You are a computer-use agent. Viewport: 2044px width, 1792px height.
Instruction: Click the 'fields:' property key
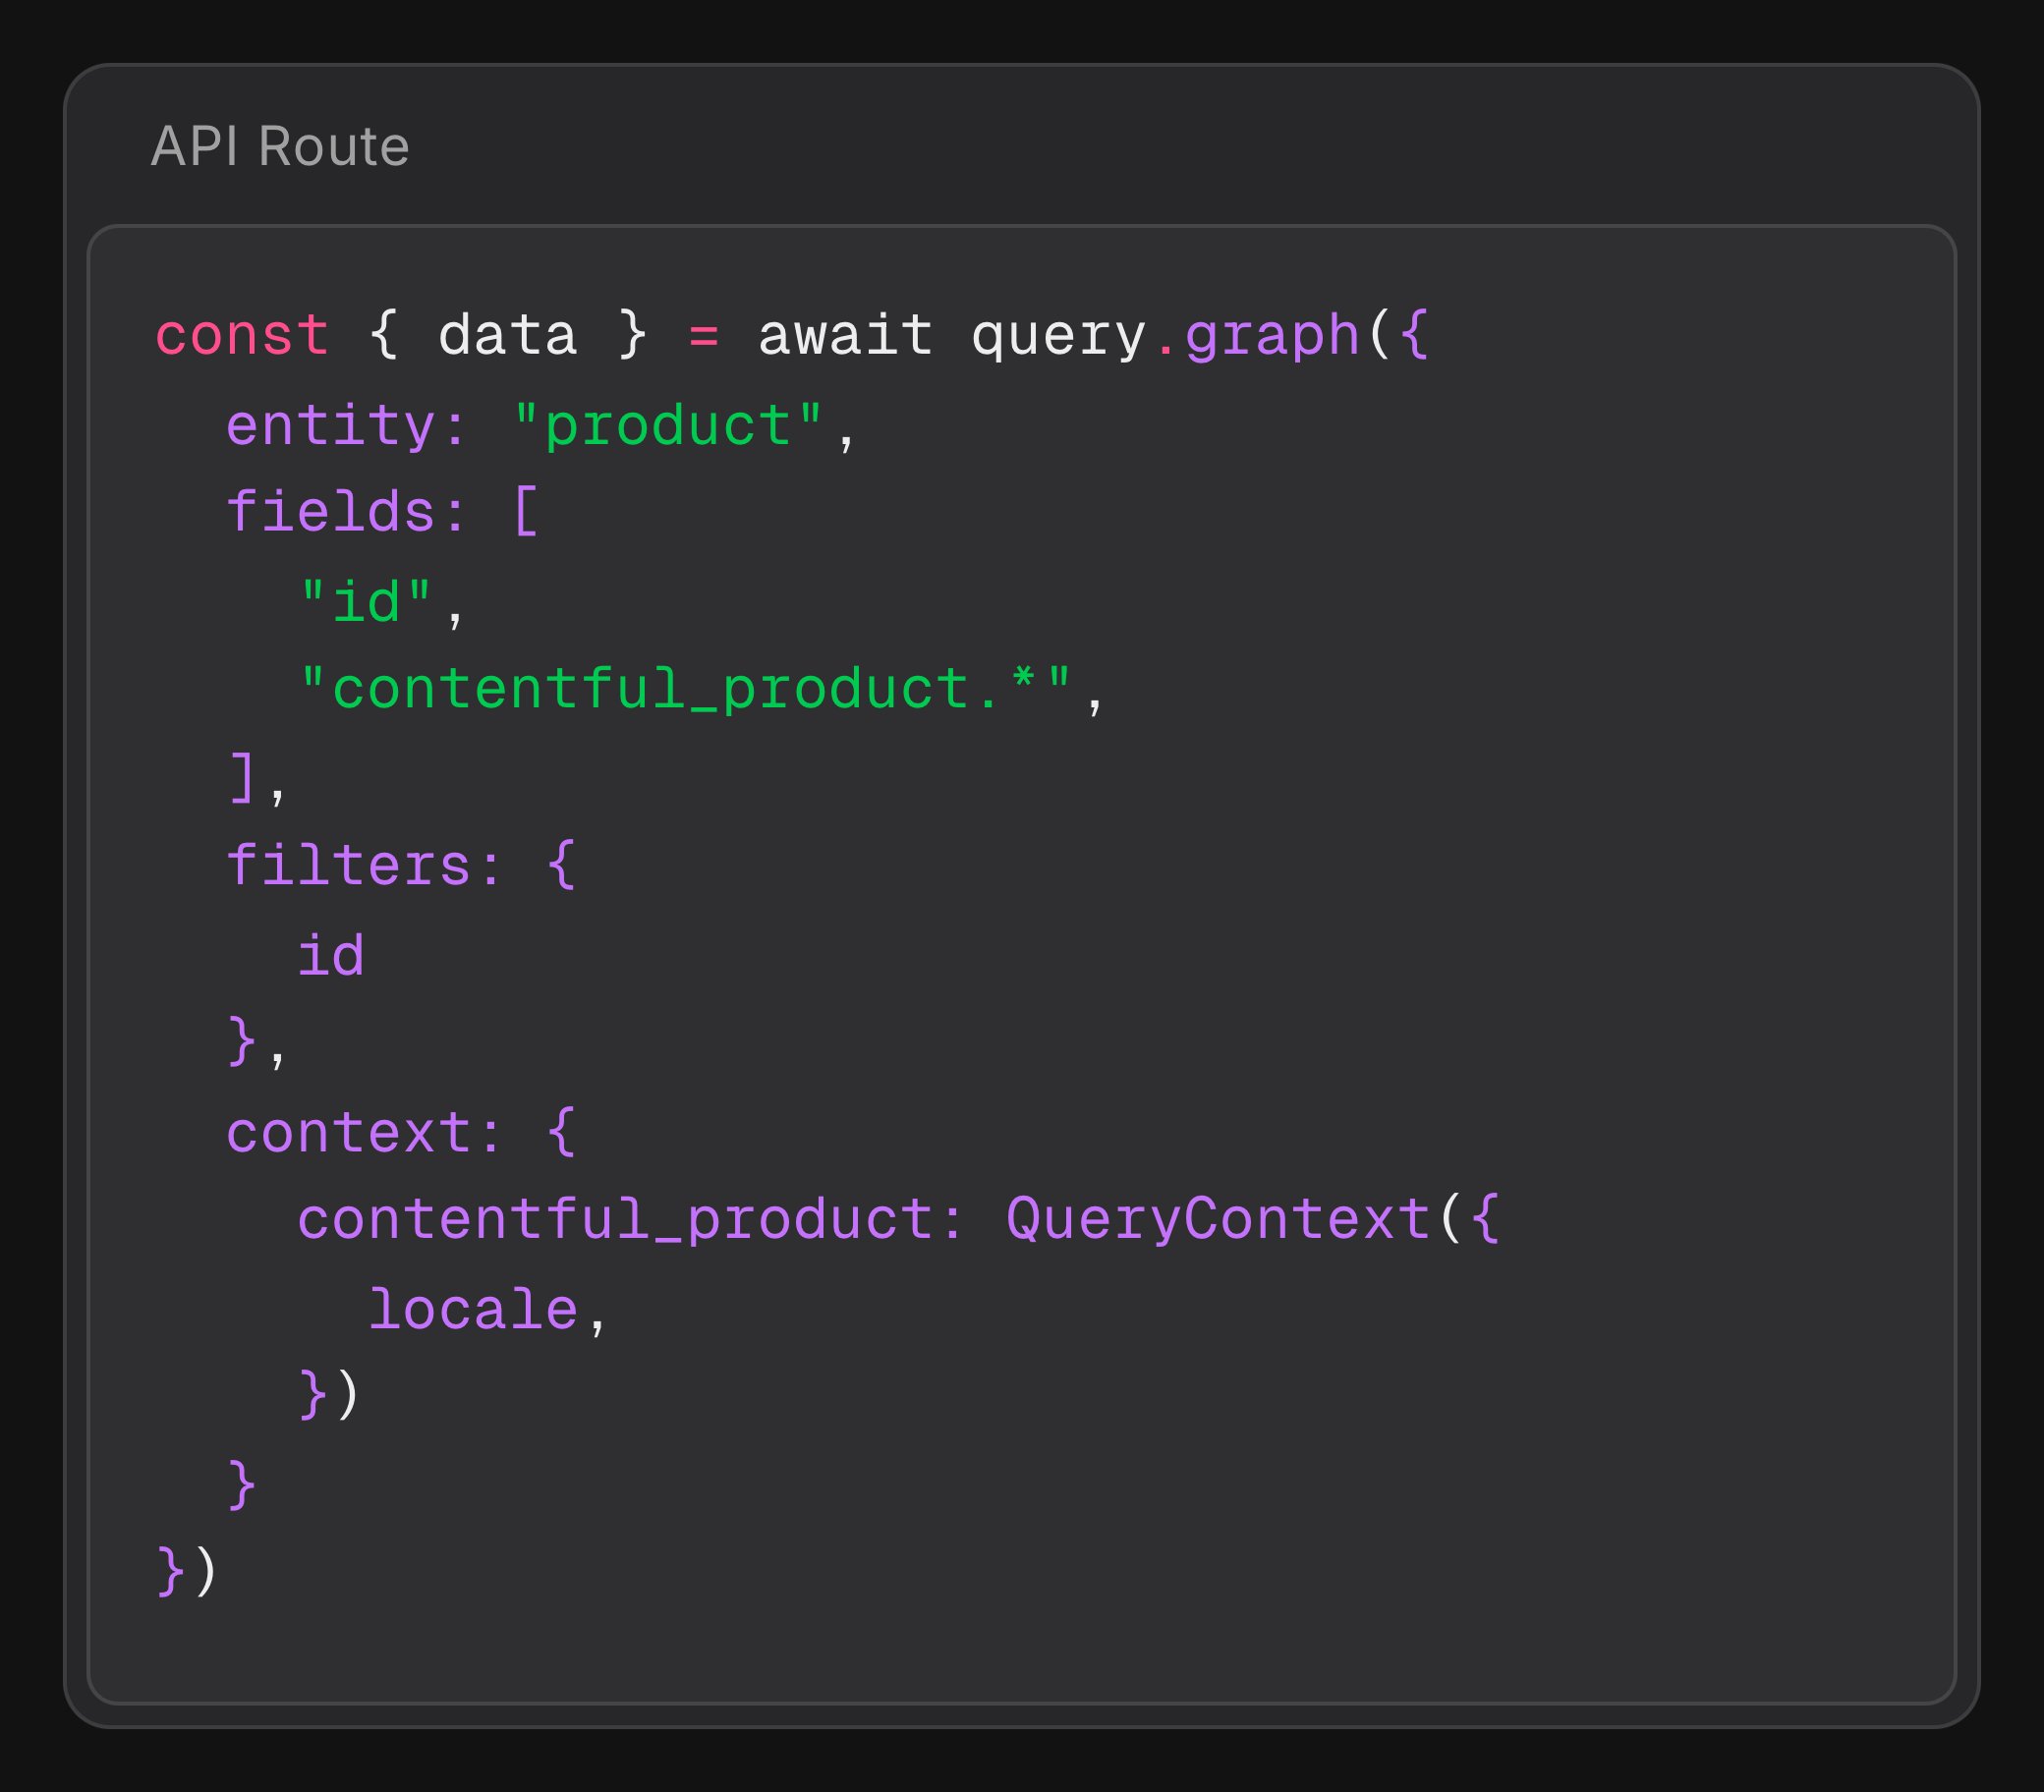[x=347, y=512]
